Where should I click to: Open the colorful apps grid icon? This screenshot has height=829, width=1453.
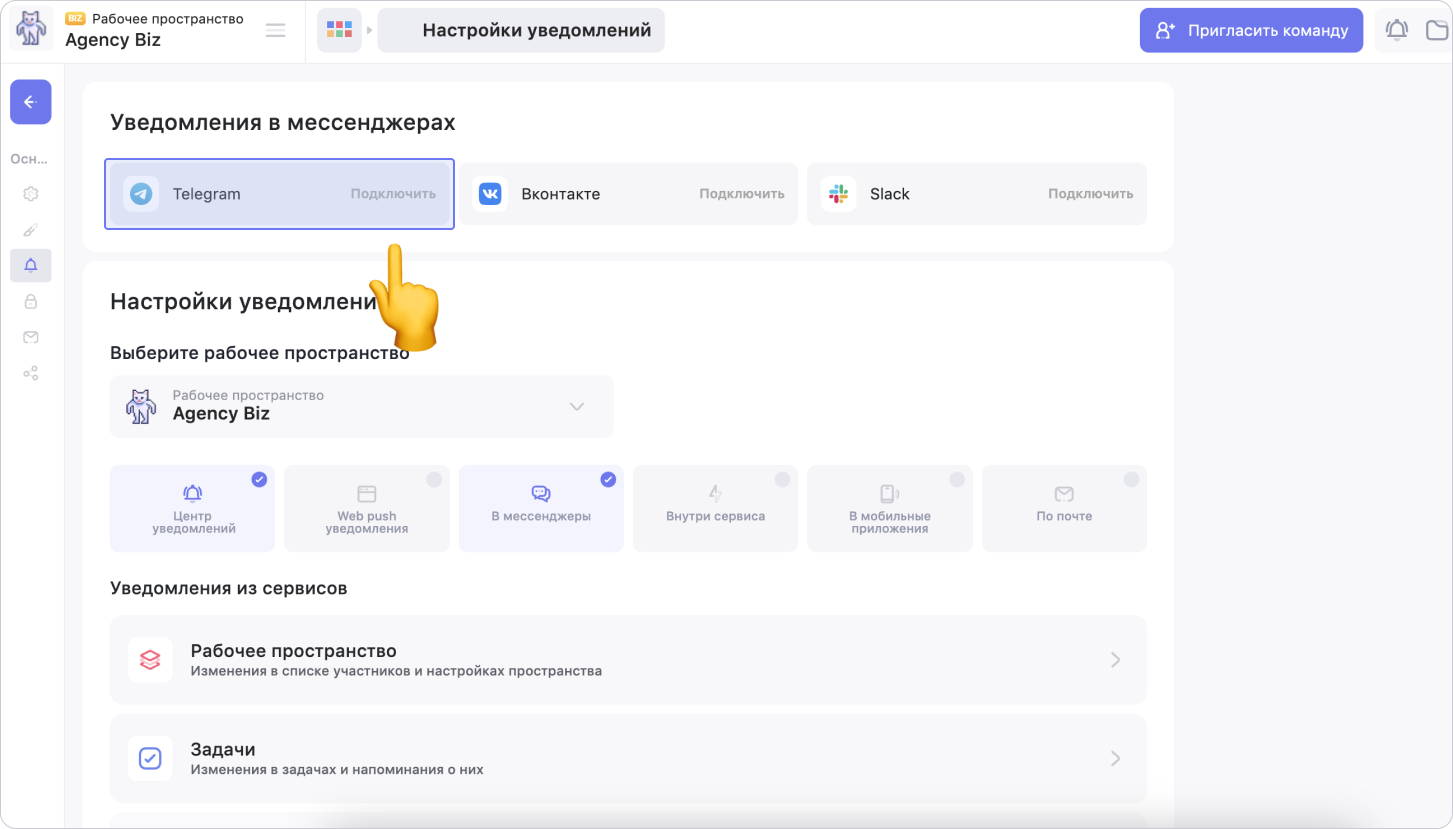coord(339,30)
